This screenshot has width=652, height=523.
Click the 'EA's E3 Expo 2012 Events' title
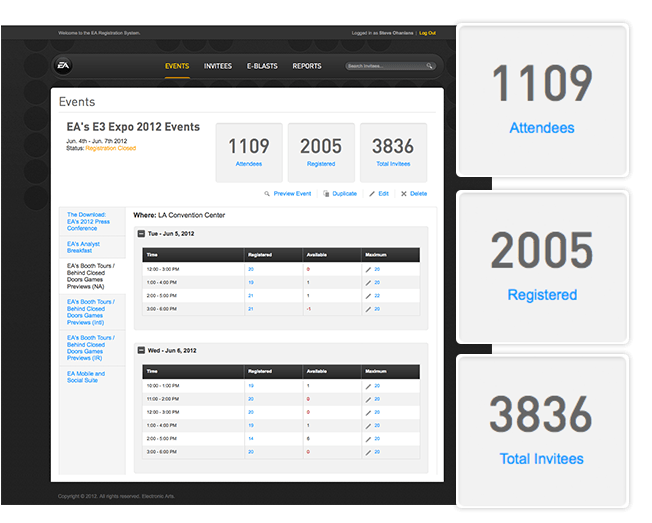[x=133, y=127]
